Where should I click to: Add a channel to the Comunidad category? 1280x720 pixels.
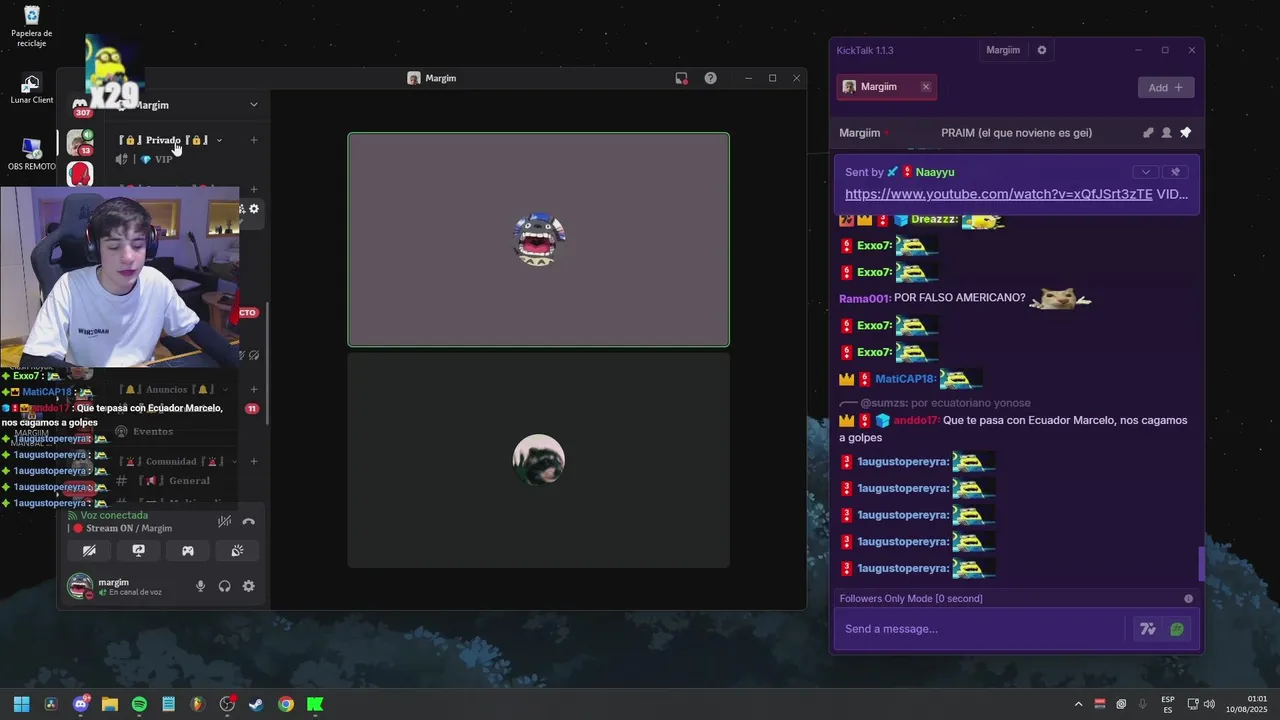[254, 461]
